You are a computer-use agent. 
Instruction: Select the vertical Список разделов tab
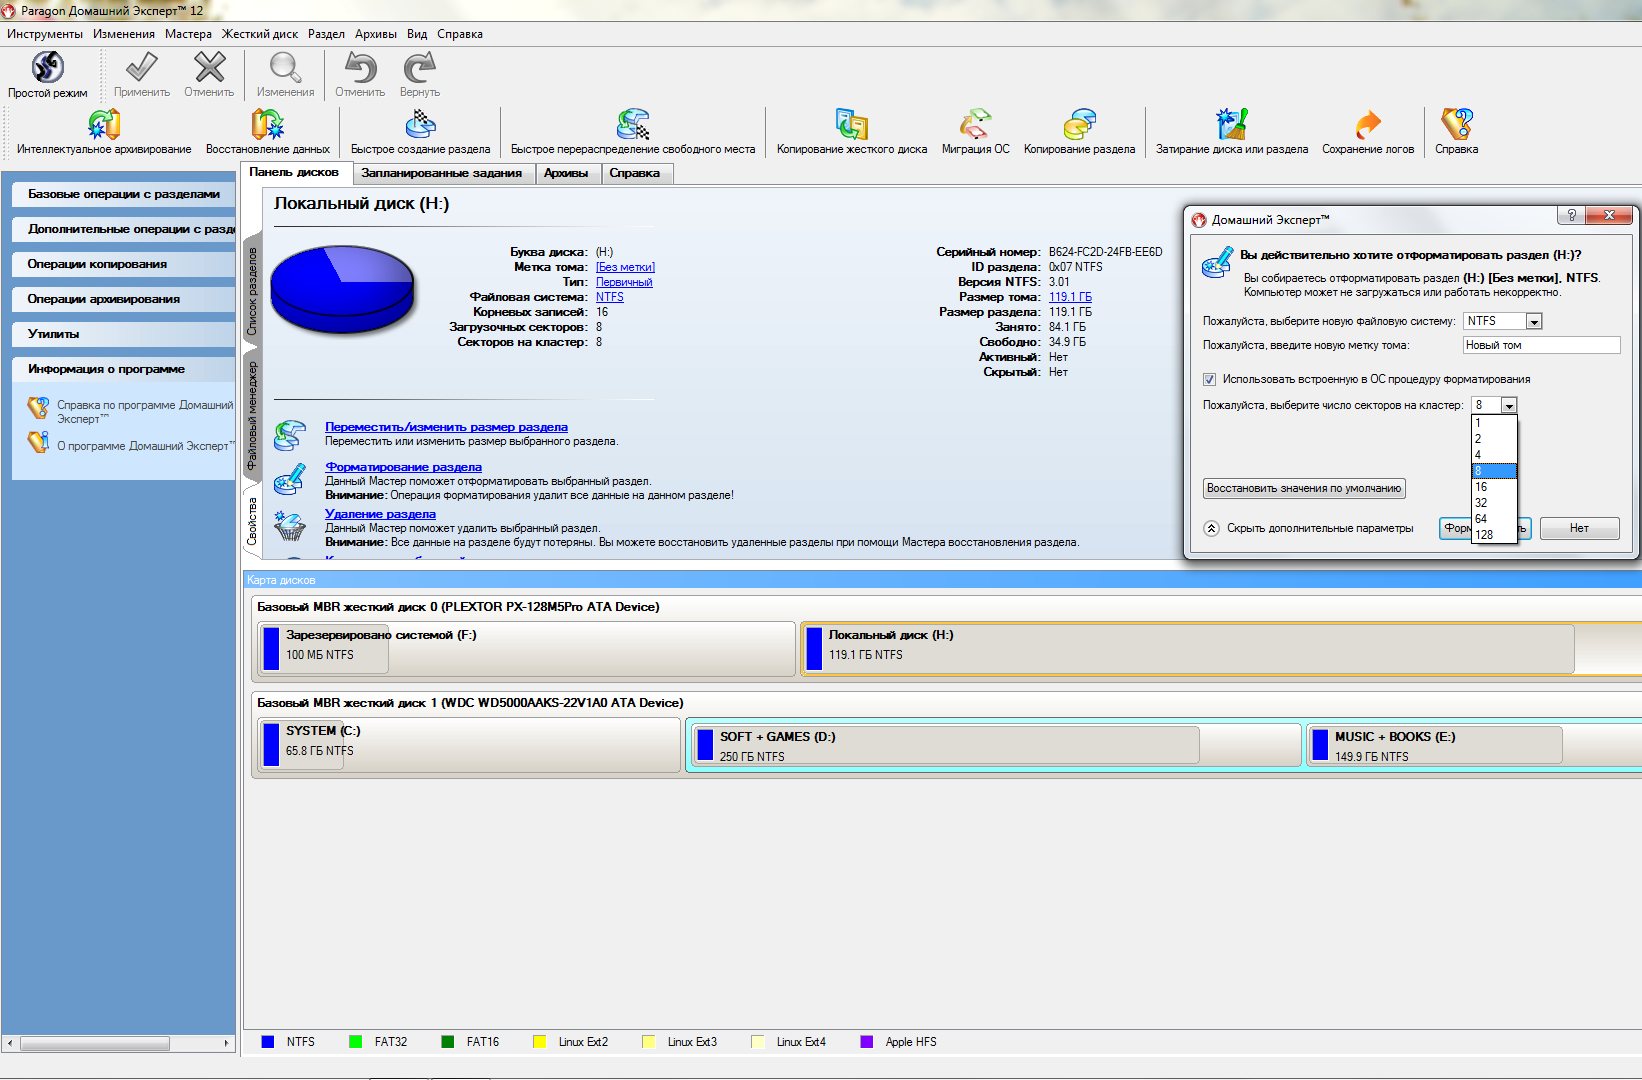(x=251, y=291)
